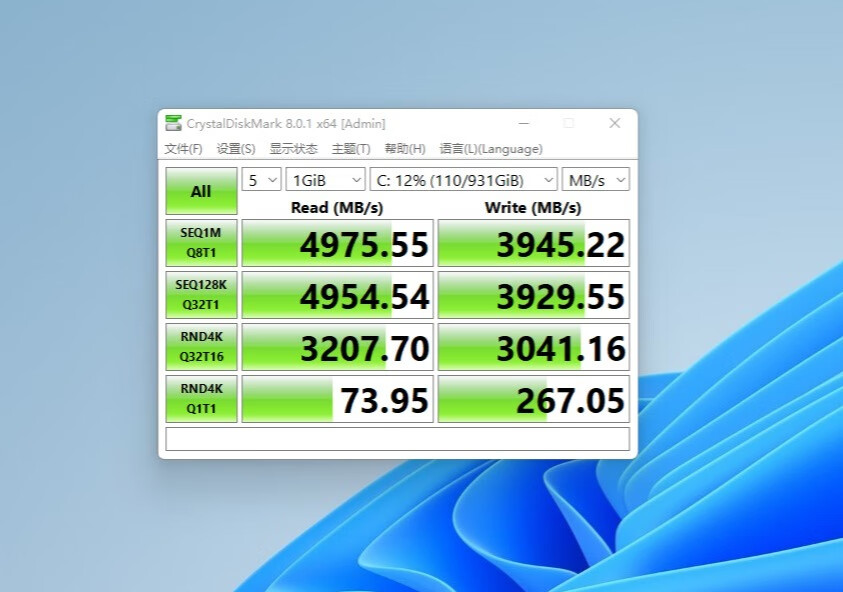Expand the C: 12% drive selection dropdown

(463, 180)
